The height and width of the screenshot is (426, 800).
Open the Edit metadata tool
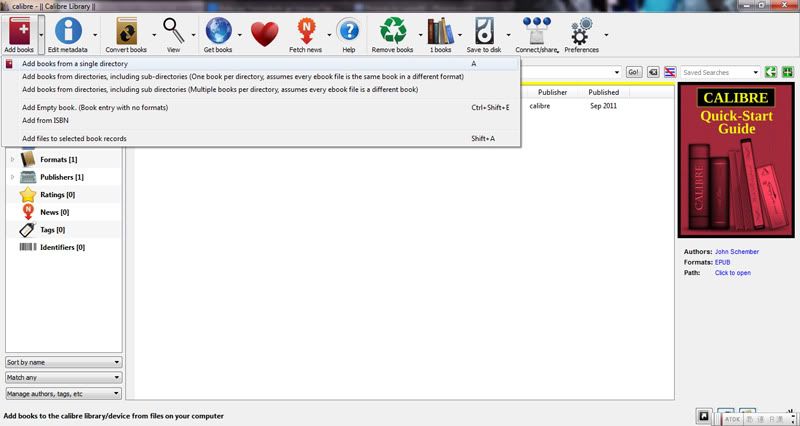click(x=68, y=31)
